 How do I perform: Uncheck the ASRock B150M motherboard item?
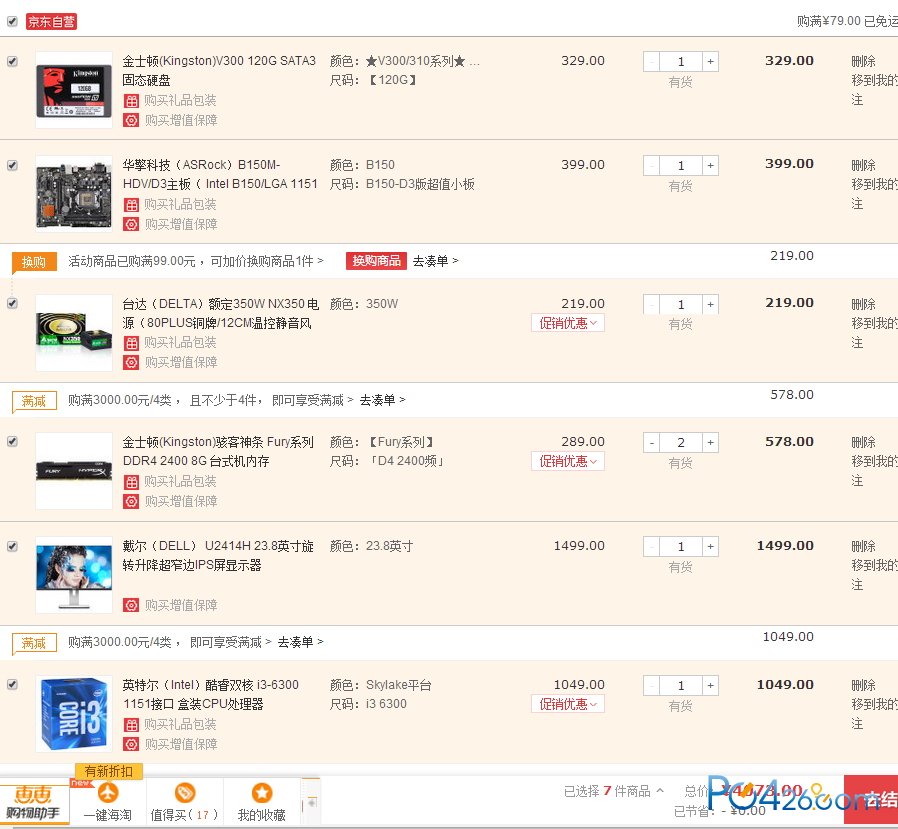click(x=12, y=165)
